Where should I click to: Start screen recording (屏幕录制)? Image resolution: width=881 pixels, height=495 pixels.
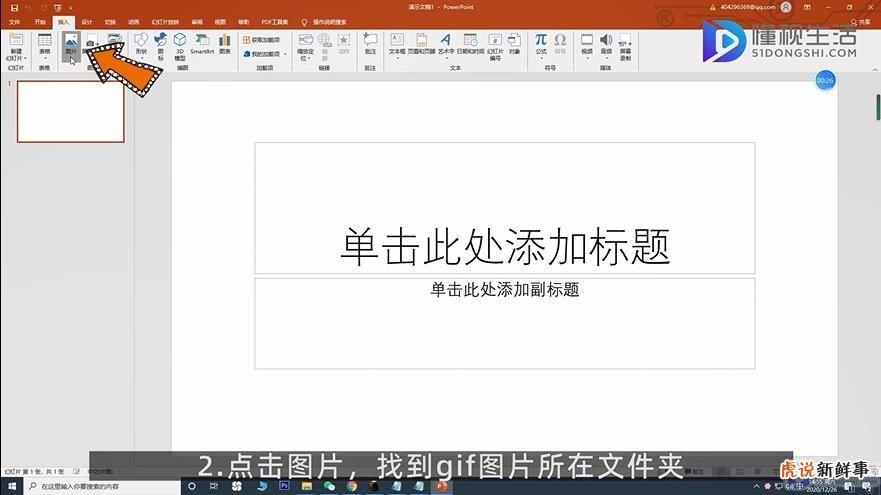coord(625,47)
